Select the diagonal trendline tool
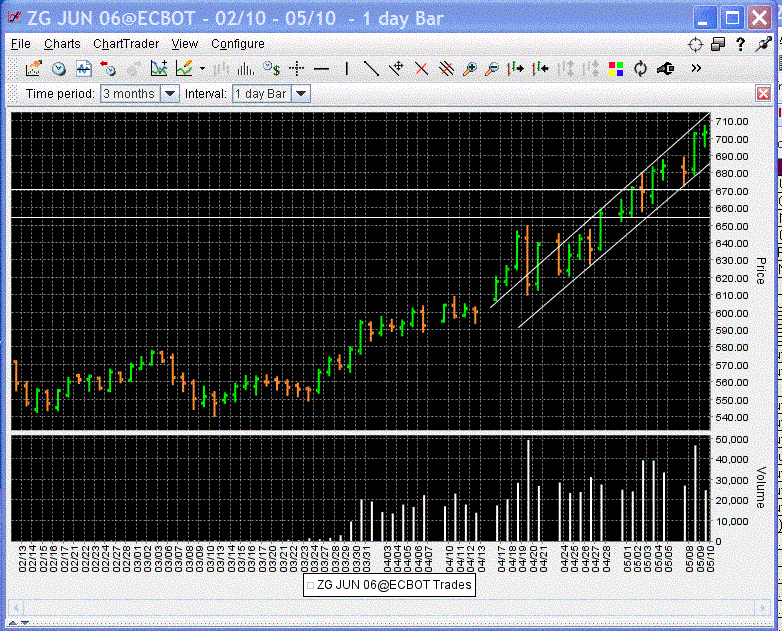 [x=371, y=68]
